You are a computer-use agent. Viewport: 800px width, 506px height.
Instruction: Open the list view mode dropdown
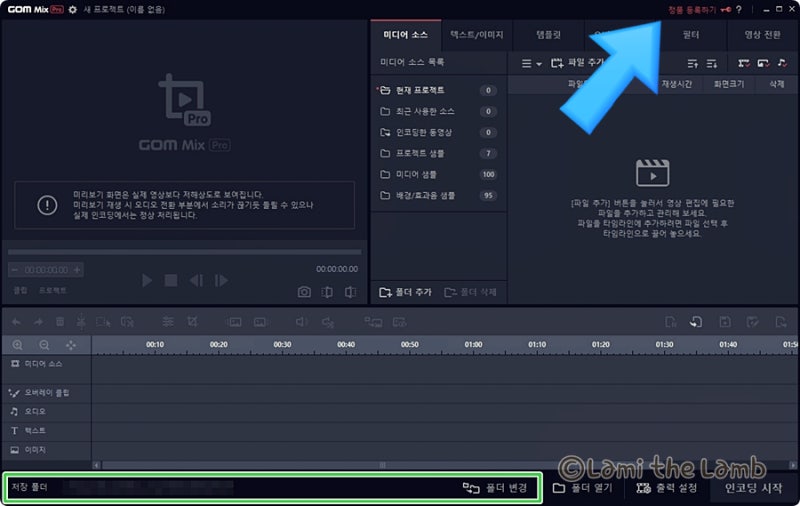click(x=531, y=63)
